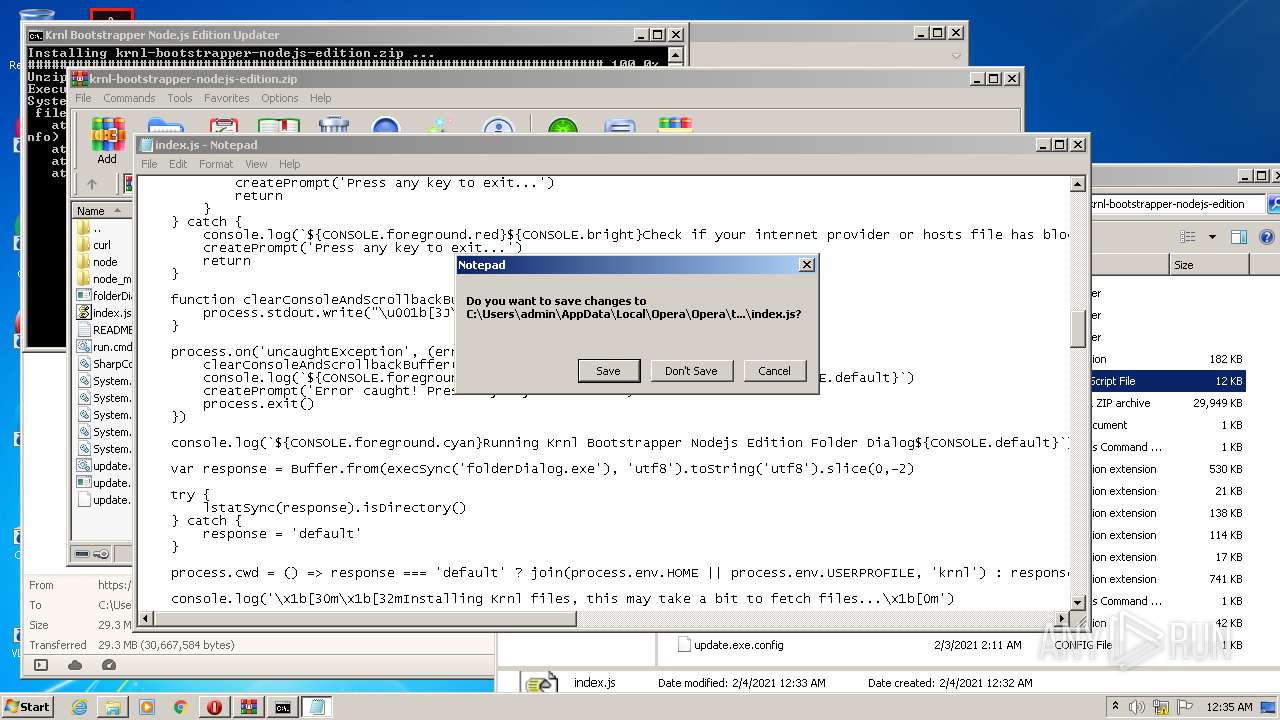Switch to WinRAR from the taskbar
This screenshot has width=1280, height=720.
248,707
